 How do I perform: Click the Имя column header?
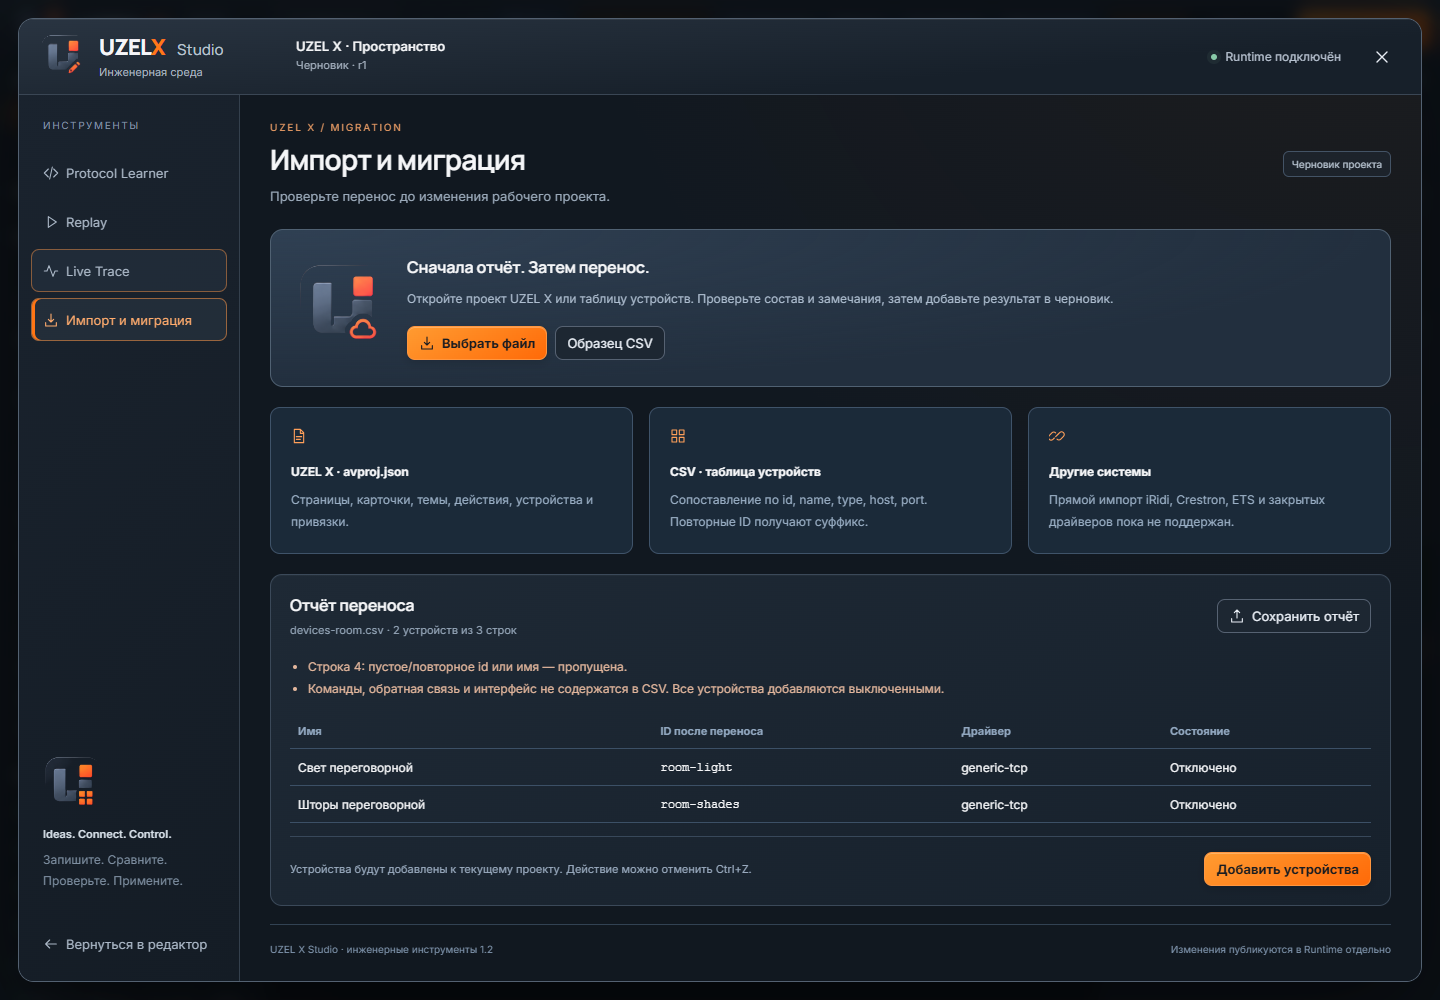click(x=310, y=731)
